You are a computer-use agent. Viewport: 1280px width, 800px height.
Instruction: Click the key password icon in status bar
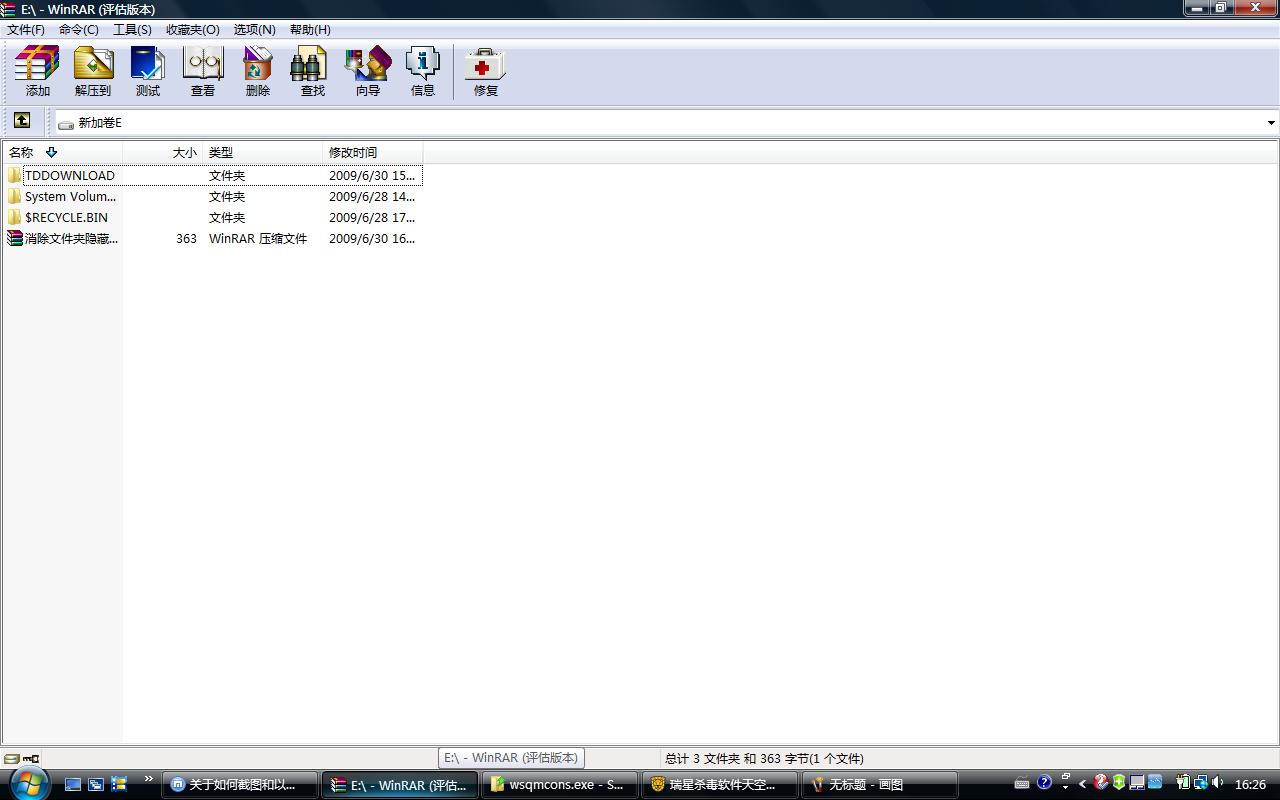(31, 758)
